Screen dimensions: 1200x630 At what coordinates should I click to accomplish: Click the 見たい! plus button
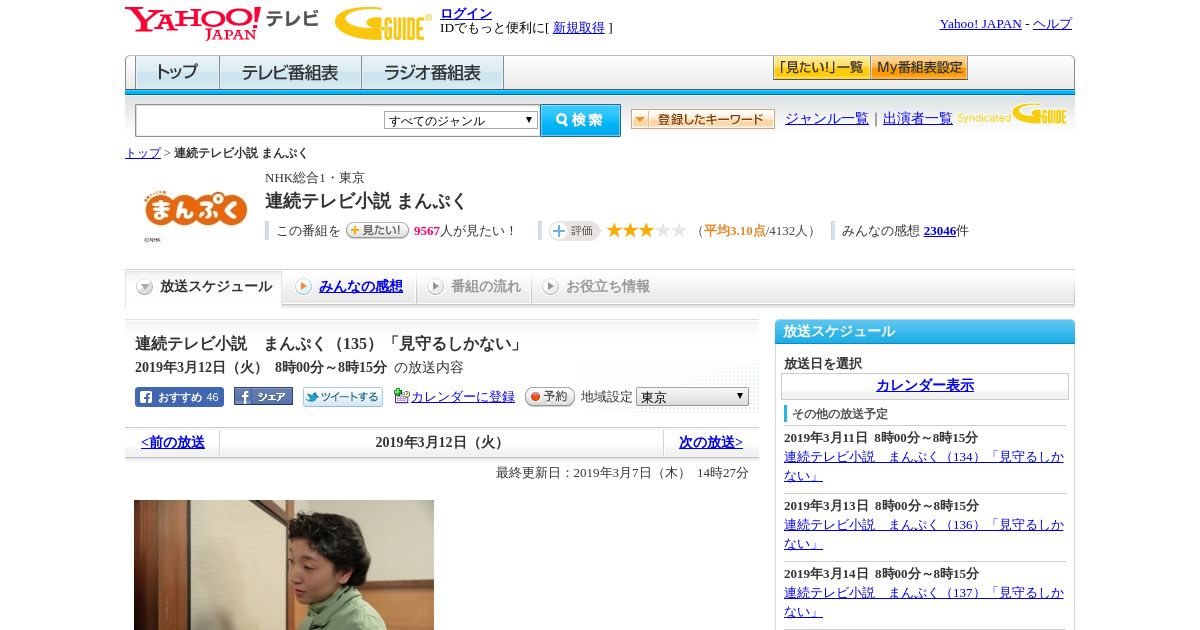point(377,230)
